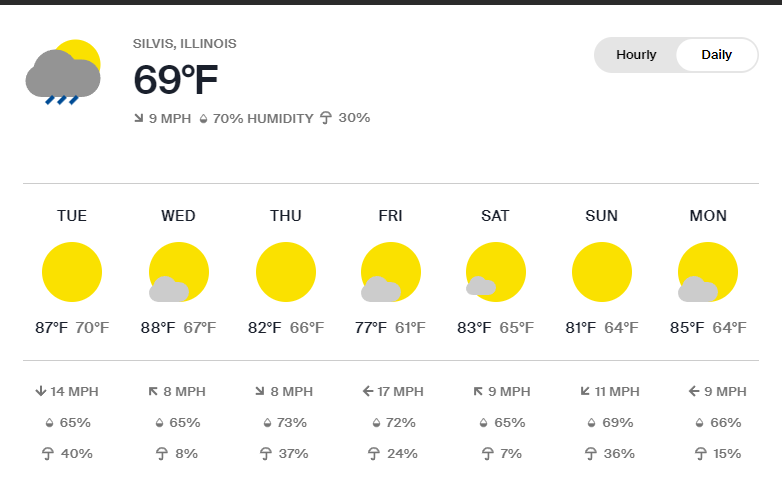This screenshot has height=483, width=782.
Task: Click Saturday's mostly sunny icon
Action: pos(495,273)
